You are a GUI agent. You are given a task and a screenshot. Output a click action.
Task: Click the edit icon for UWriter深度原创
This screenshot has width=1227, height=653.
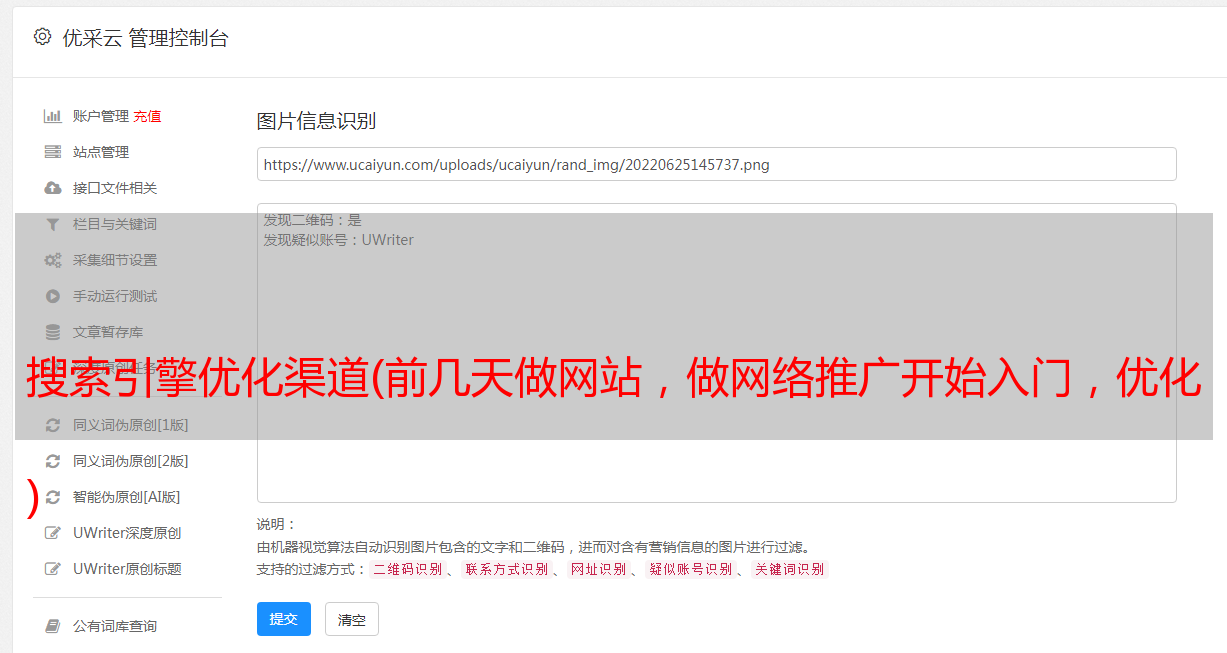point(53,533)
